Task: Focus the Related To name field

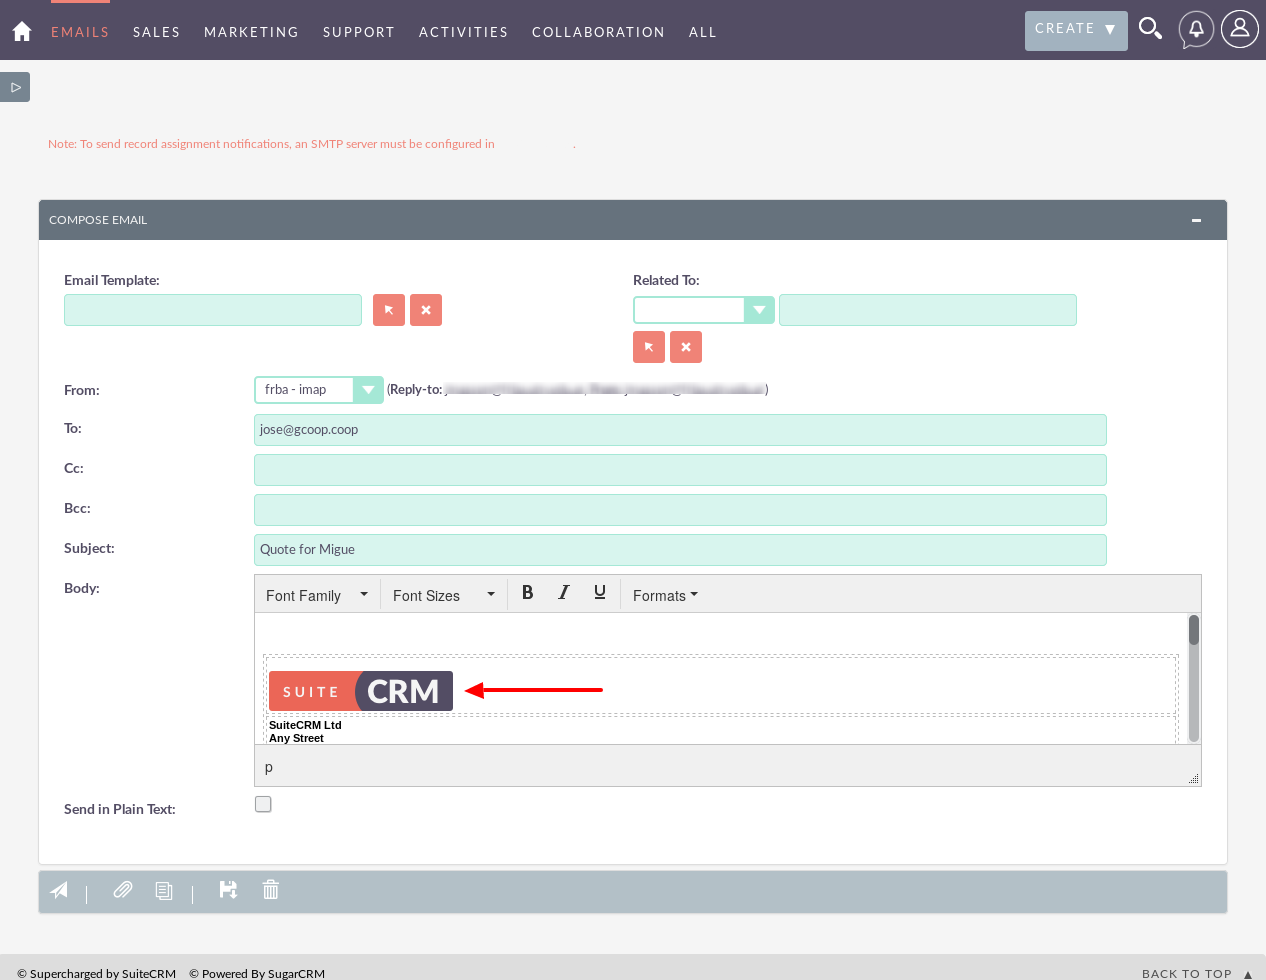Action: [x=928, y=310]
